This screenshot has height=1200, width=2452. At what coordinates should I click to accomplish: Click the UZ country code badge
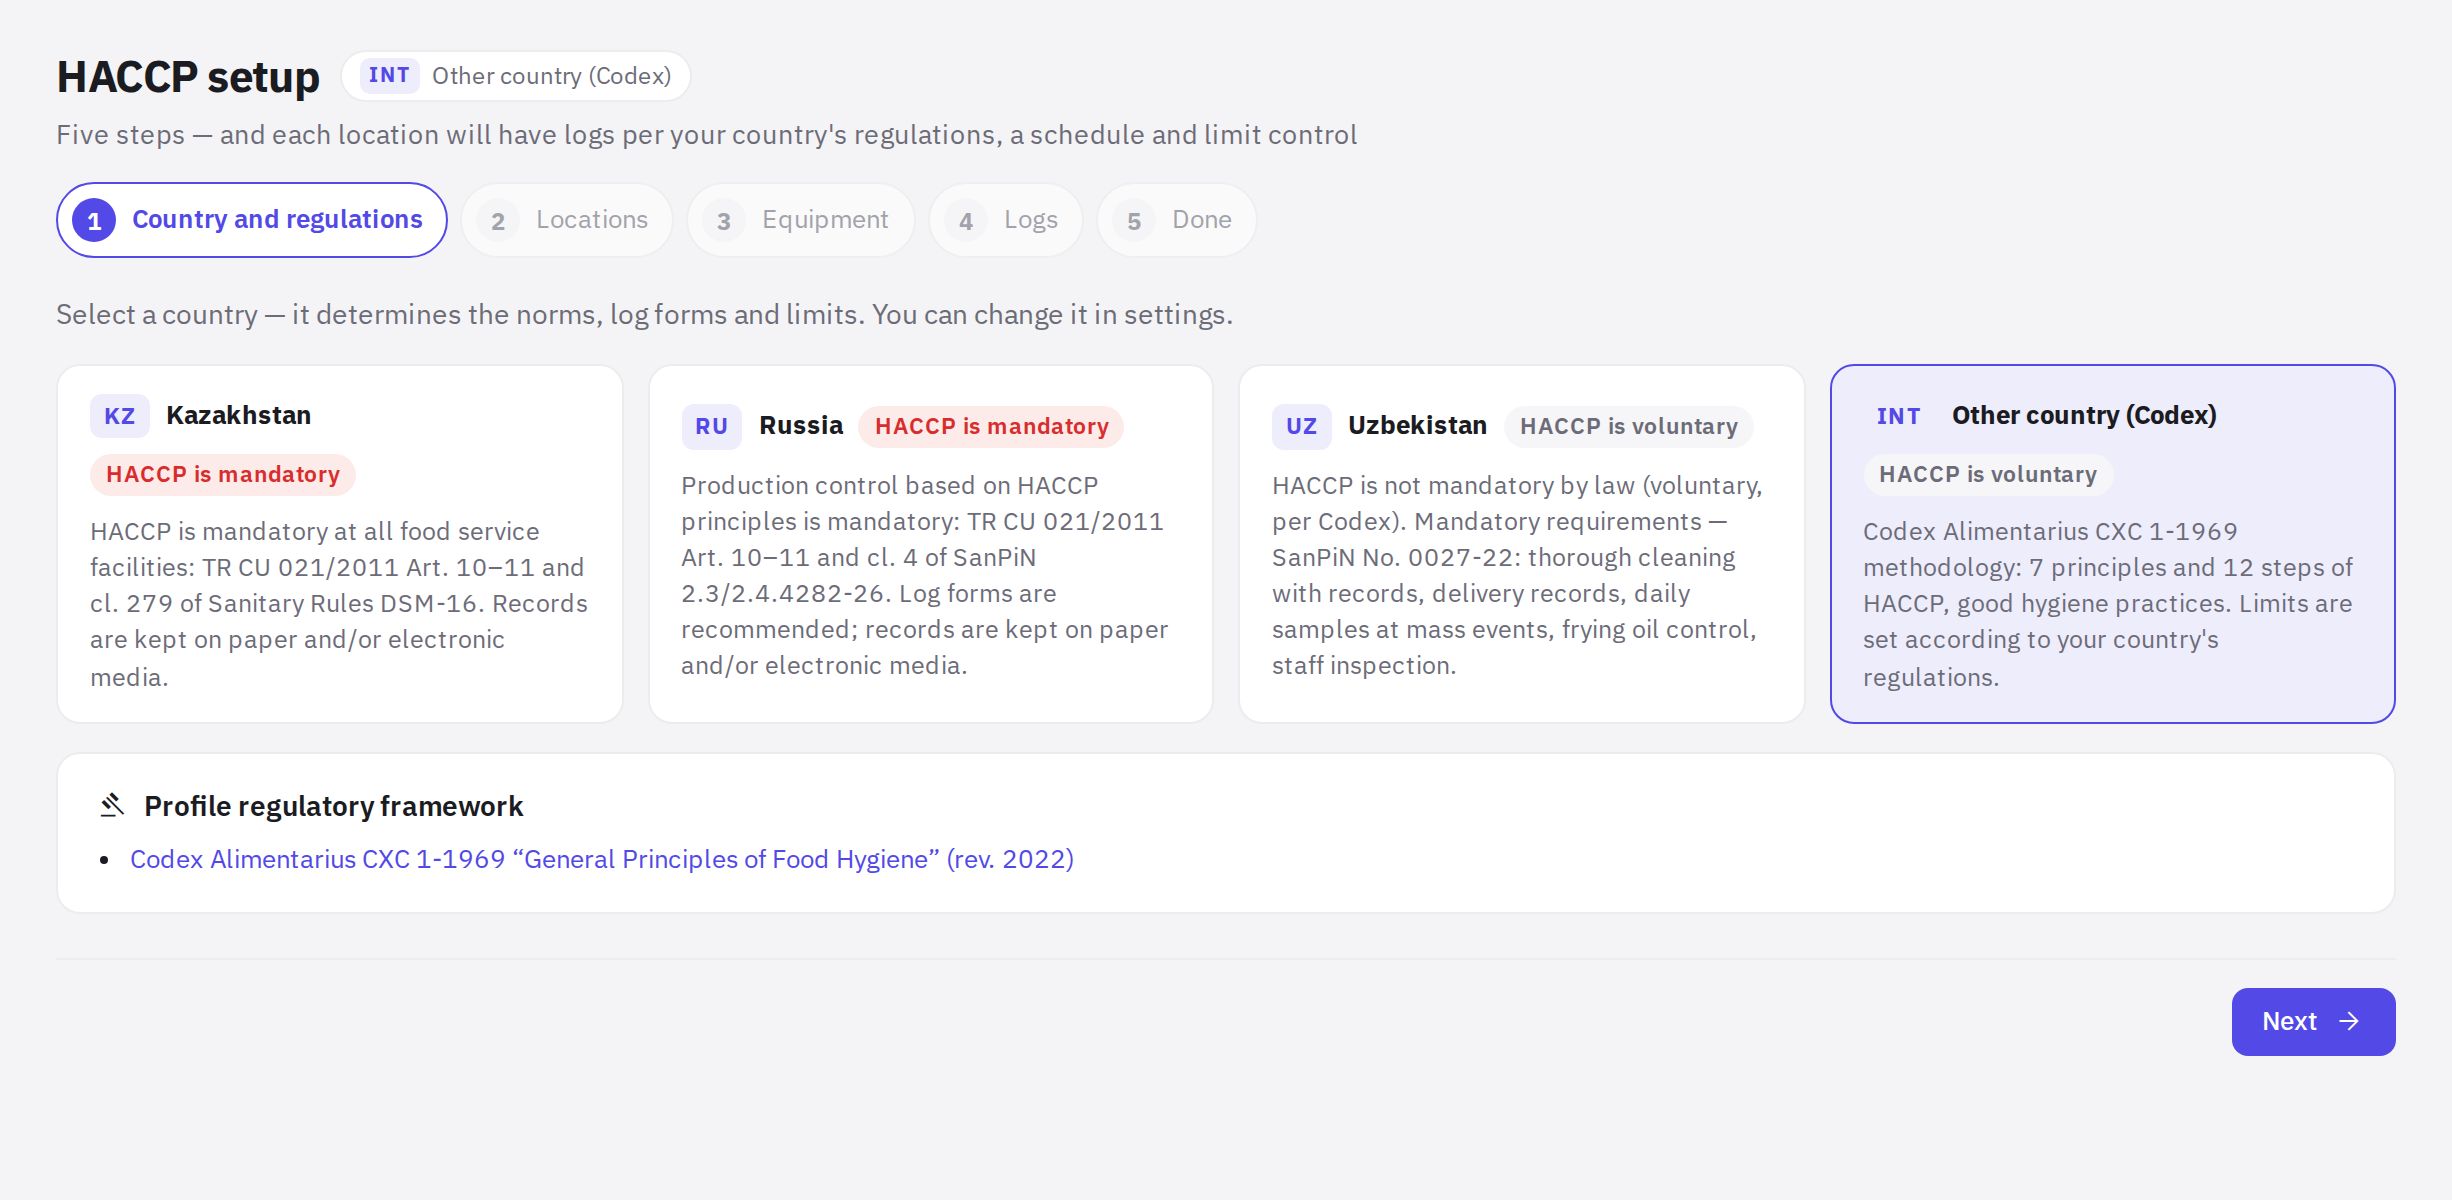[x=1302, y=426]
